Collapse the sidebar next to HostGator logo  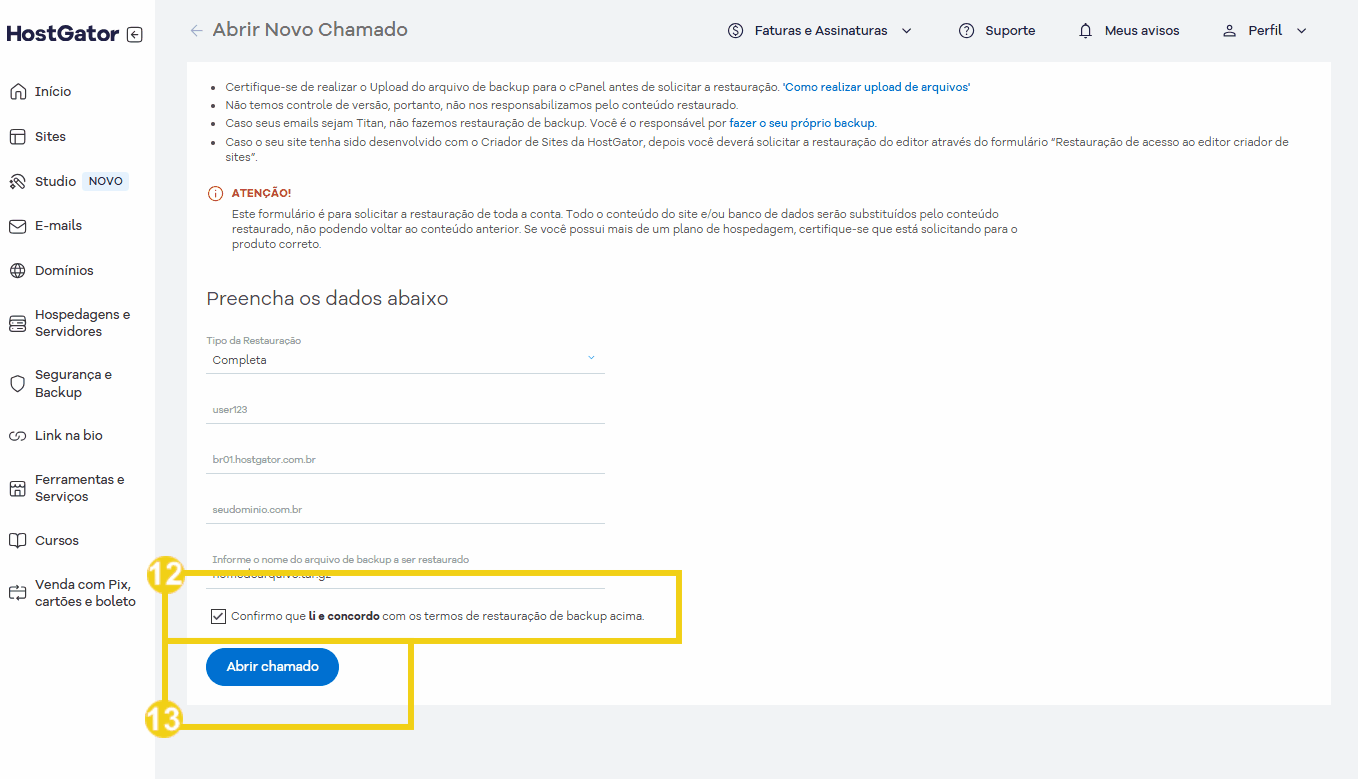[x=135, y=35]
